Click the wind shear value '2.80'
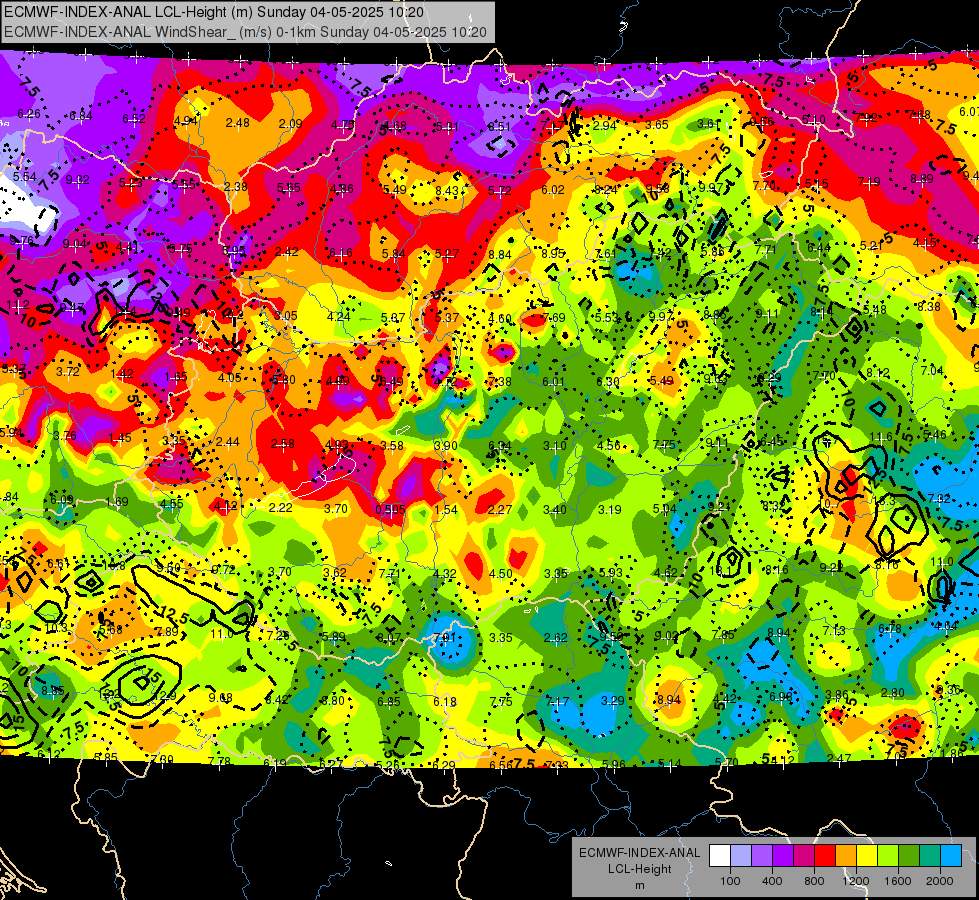 point(892,693)
